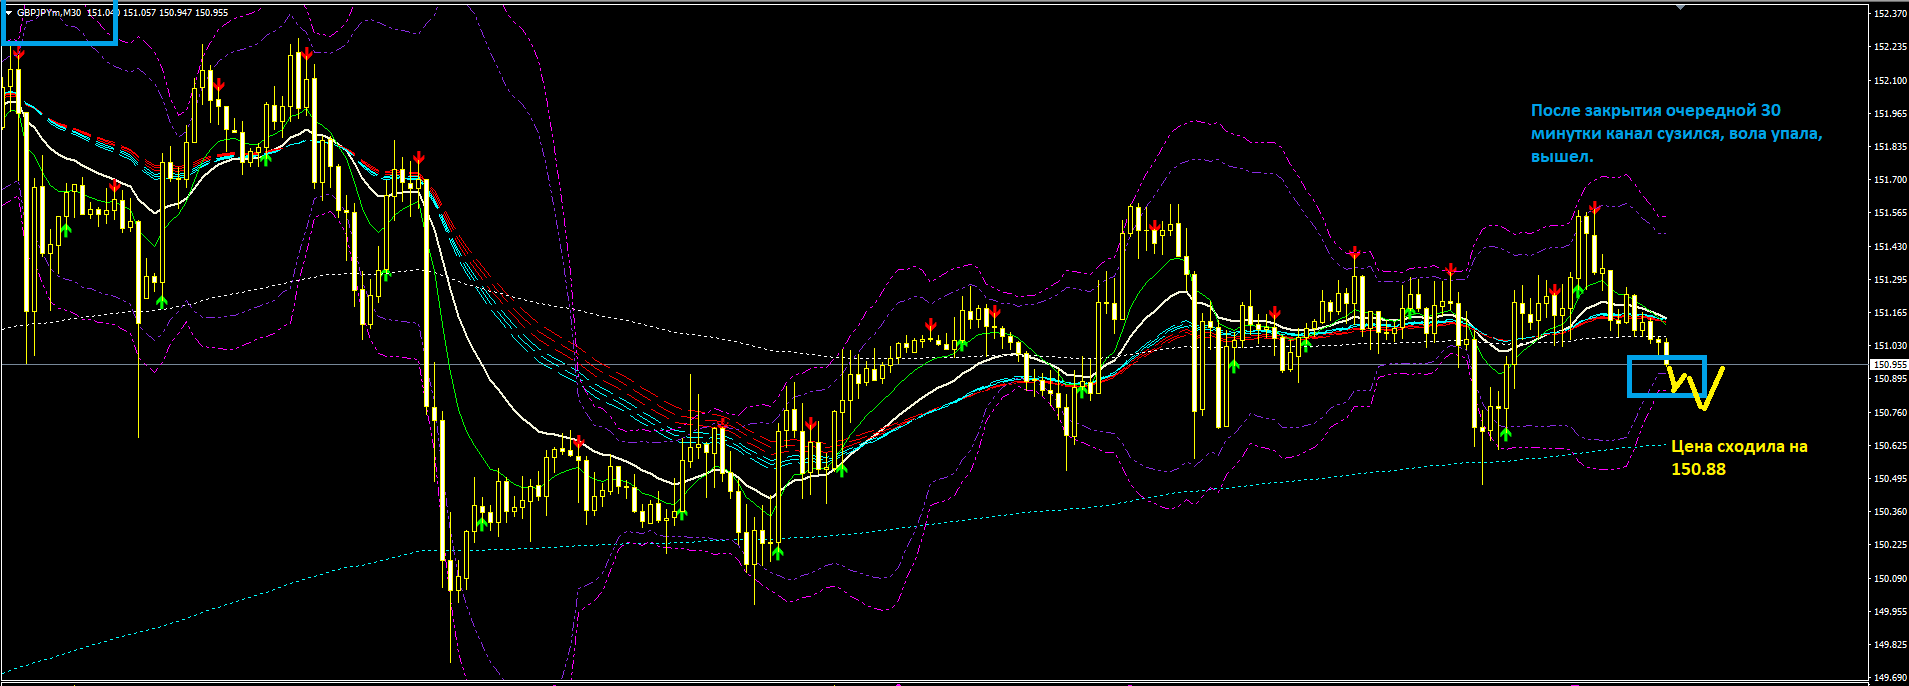1909x686 pixels.
Task: Click the 152.370 price scale label
Action: point(1890,14)
